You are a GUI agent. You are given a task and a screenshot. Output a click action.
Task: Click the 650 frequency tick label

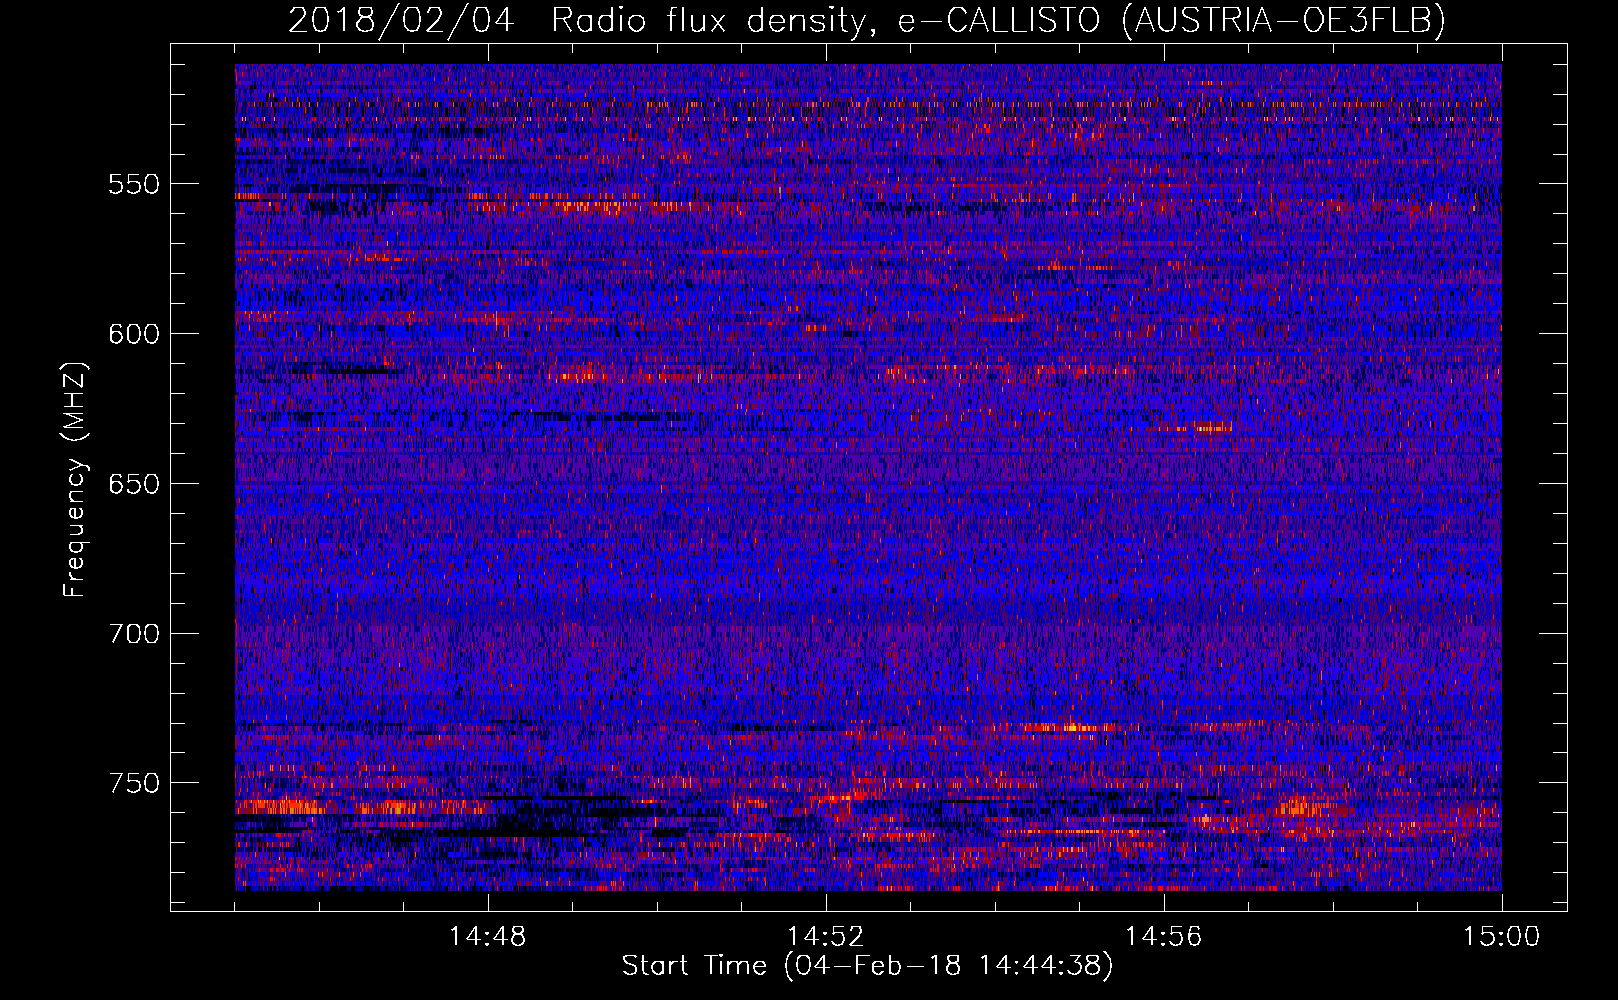[134, 484]
